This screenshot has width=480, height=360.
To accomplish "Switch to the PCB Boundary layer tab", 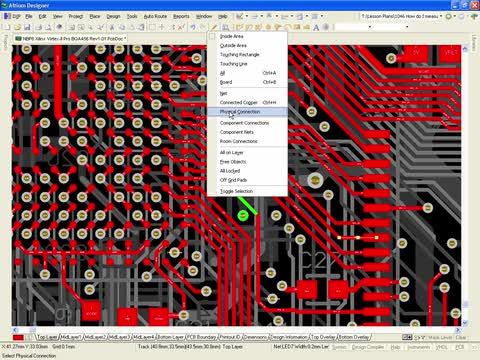I will click(201, 337).
